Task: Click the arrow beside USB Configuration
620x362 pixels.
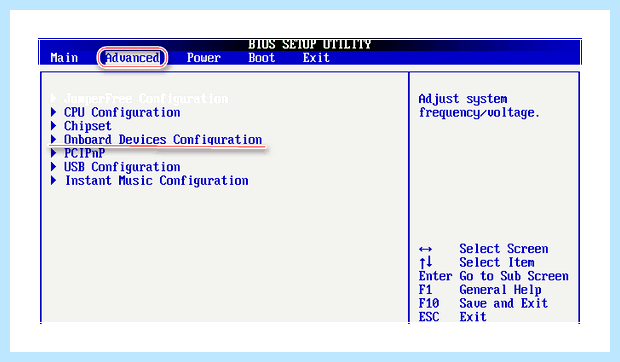Action: 54,166
